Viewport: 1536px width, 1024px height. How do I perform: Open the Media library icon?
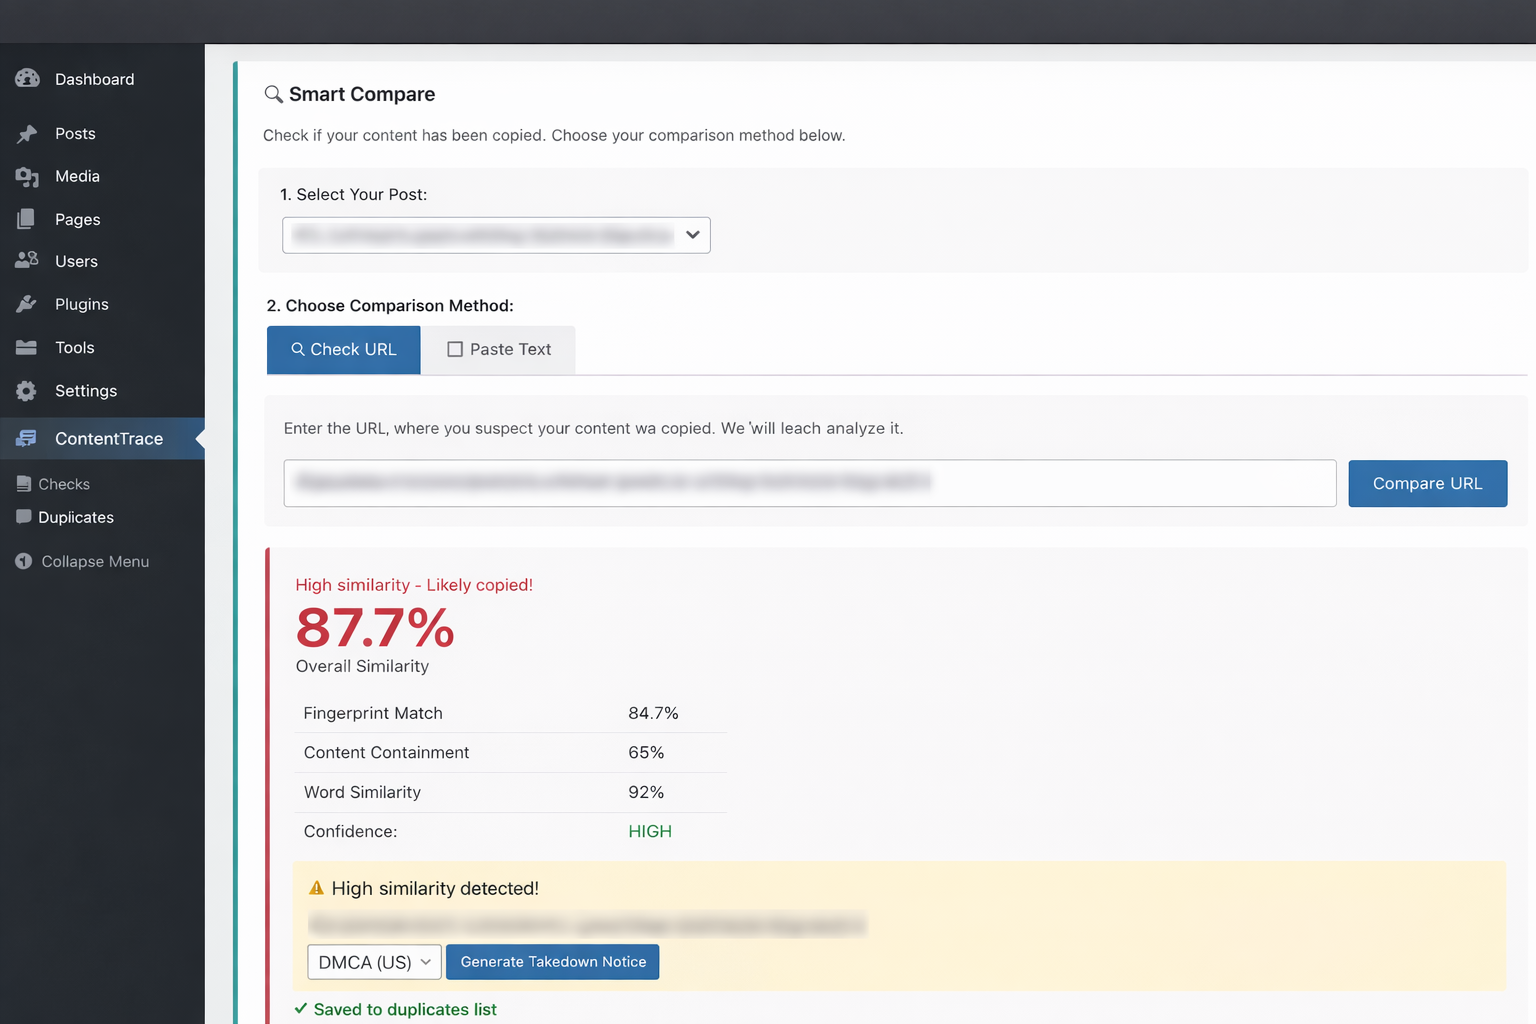[27, 176]
